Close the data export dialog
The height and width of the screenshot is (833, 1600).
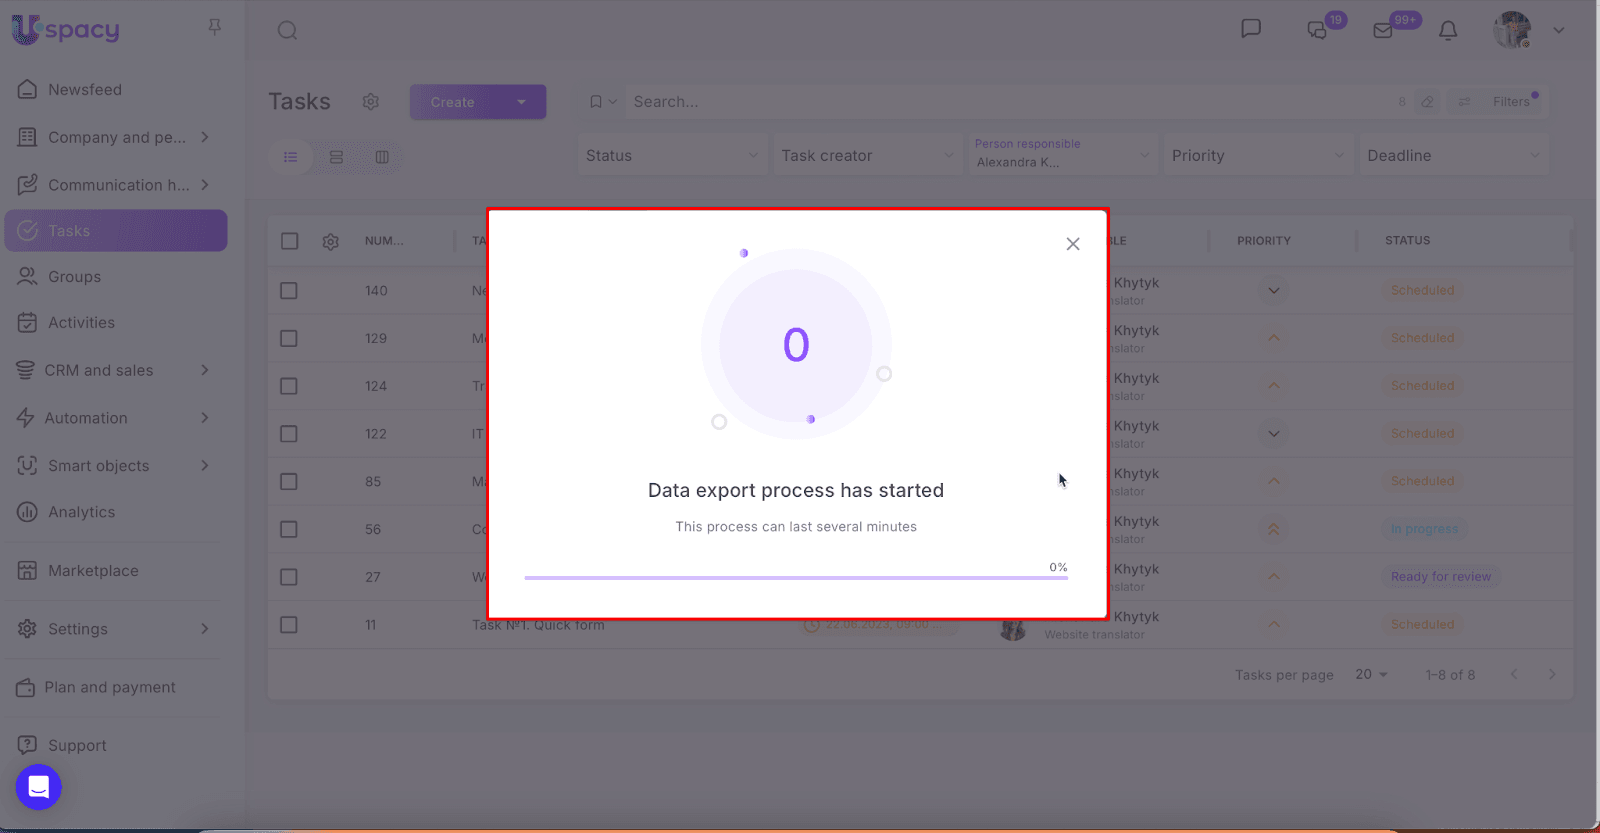(x=1073, y=244)
